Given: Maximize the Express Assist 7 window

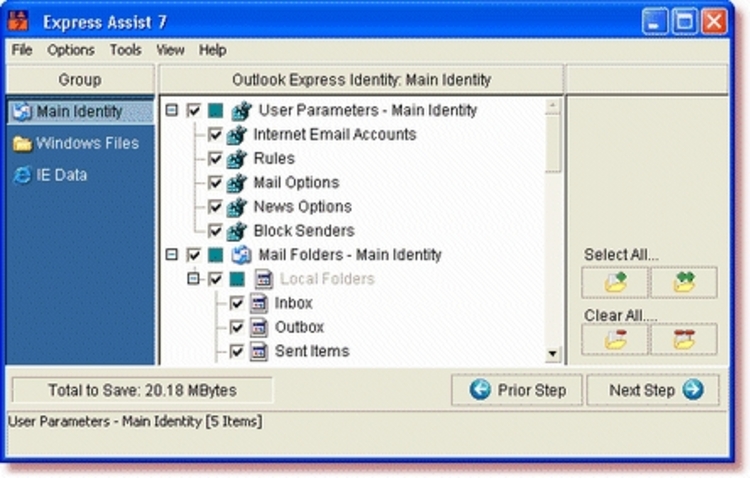Looking at the screenshot, I should click(684, 22).
